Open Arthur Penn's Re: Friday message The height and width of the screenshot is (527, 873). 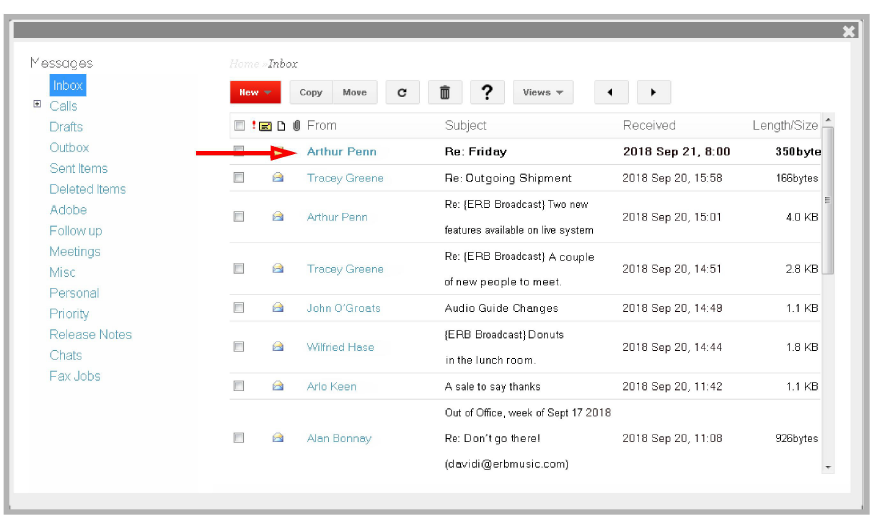(475, 152)
